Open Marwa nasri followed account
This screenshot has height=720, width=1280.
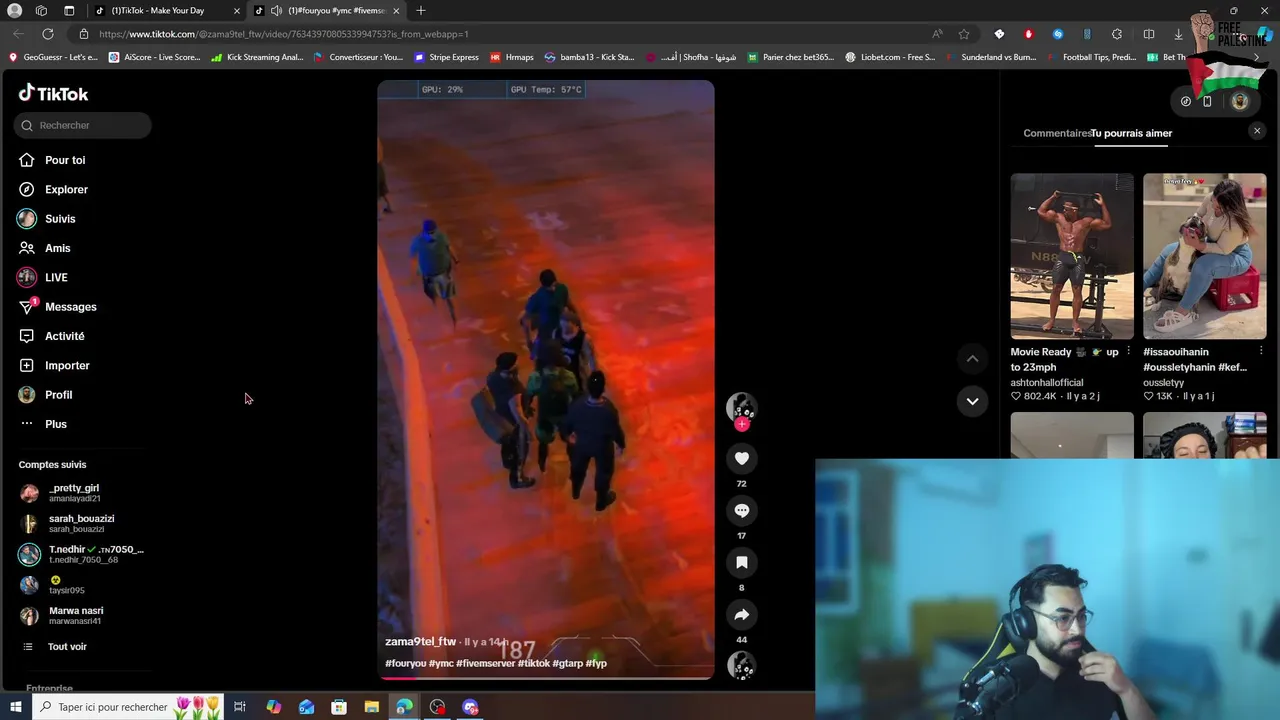76,616
